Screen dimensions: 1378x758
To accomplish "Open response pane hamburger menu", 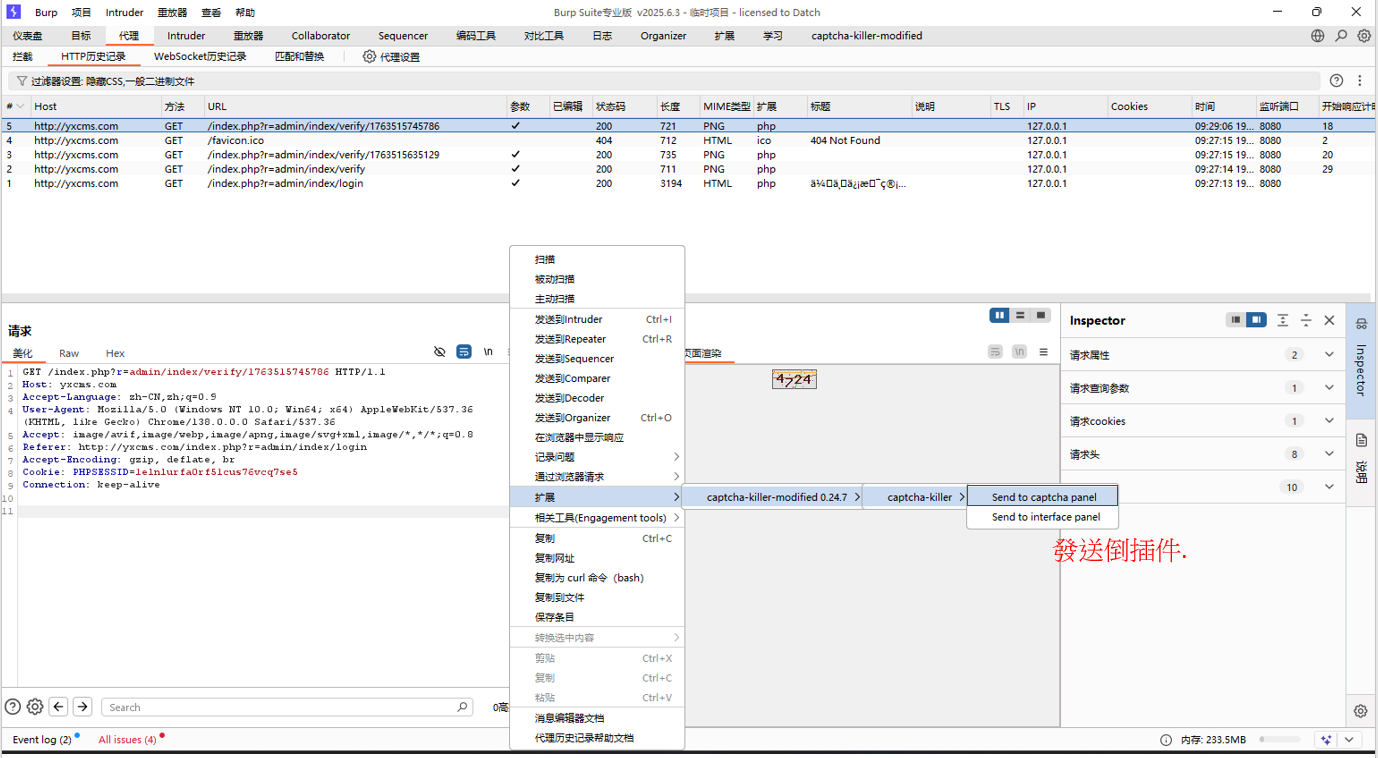I will point(1043,352).
